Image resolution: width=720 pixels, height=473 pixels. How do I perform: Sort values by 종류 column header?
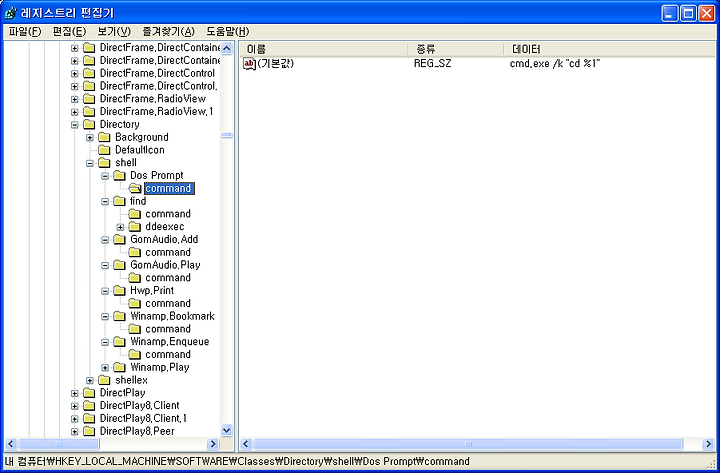[x=456, y=49]
